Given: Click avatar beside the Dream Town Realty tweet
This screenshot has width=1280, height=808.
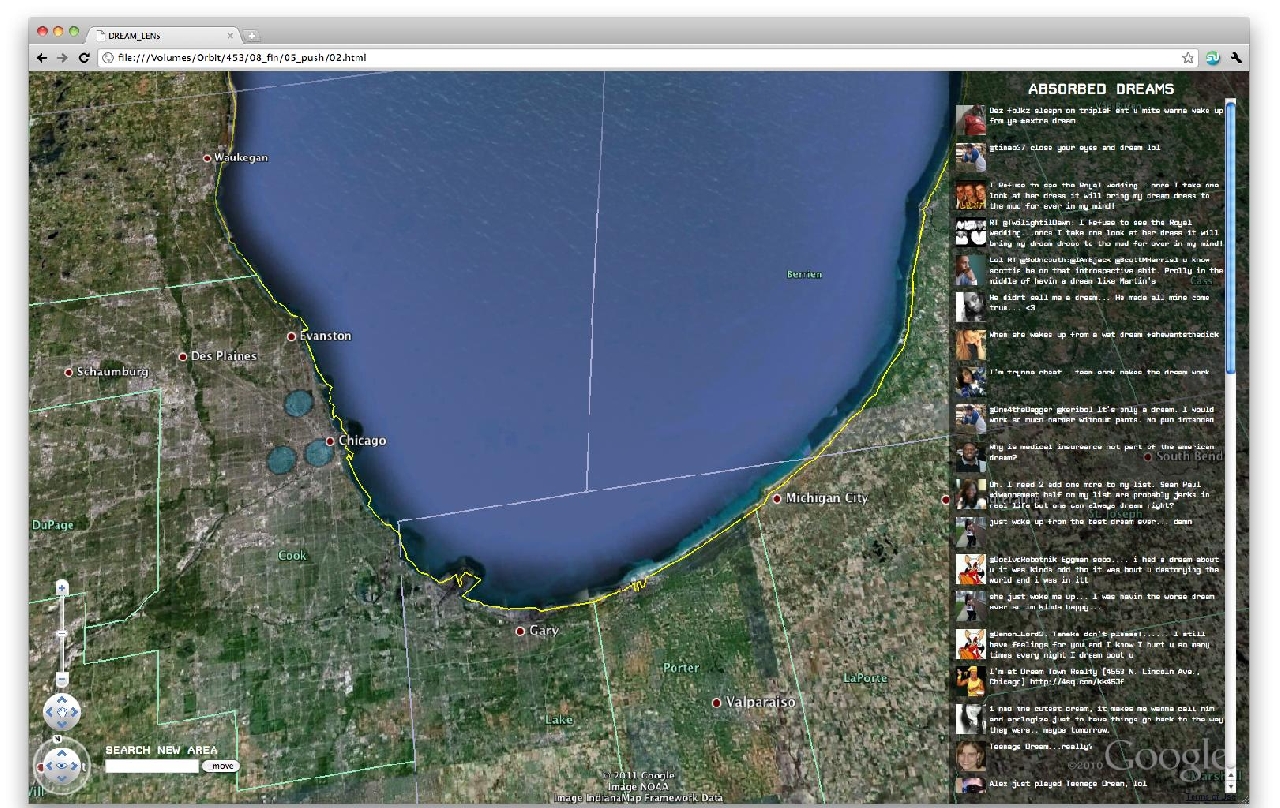Looking at the screenshot, I should pyautogui.click(x=970, y=680).
